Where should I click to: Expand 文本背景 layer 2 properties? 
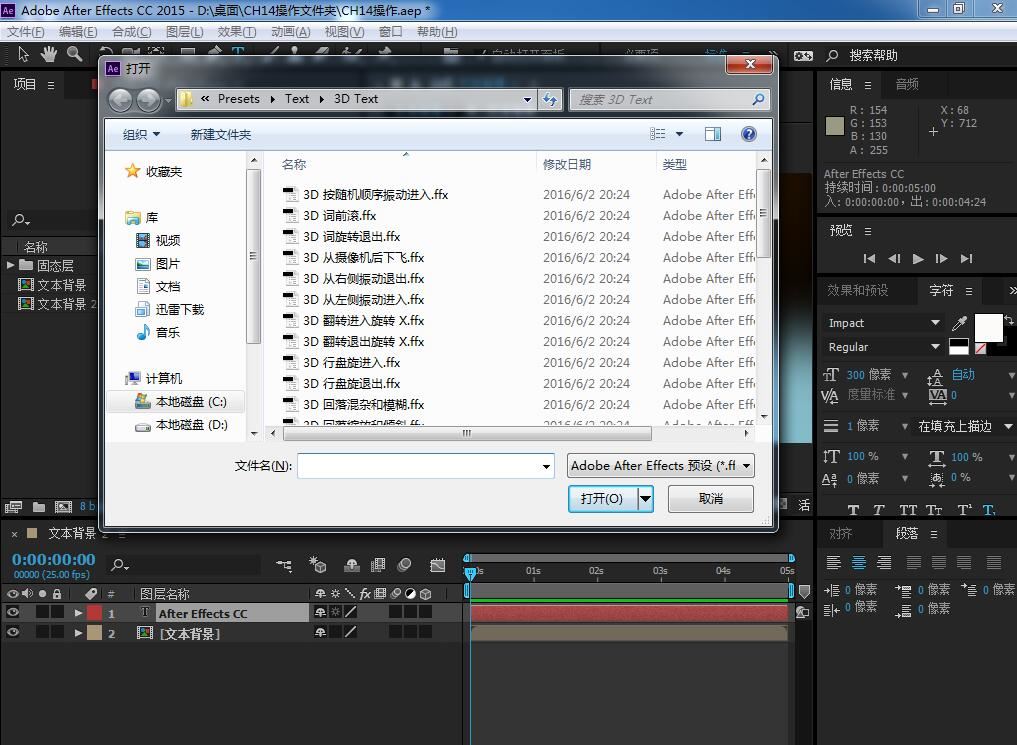(78, 633)
